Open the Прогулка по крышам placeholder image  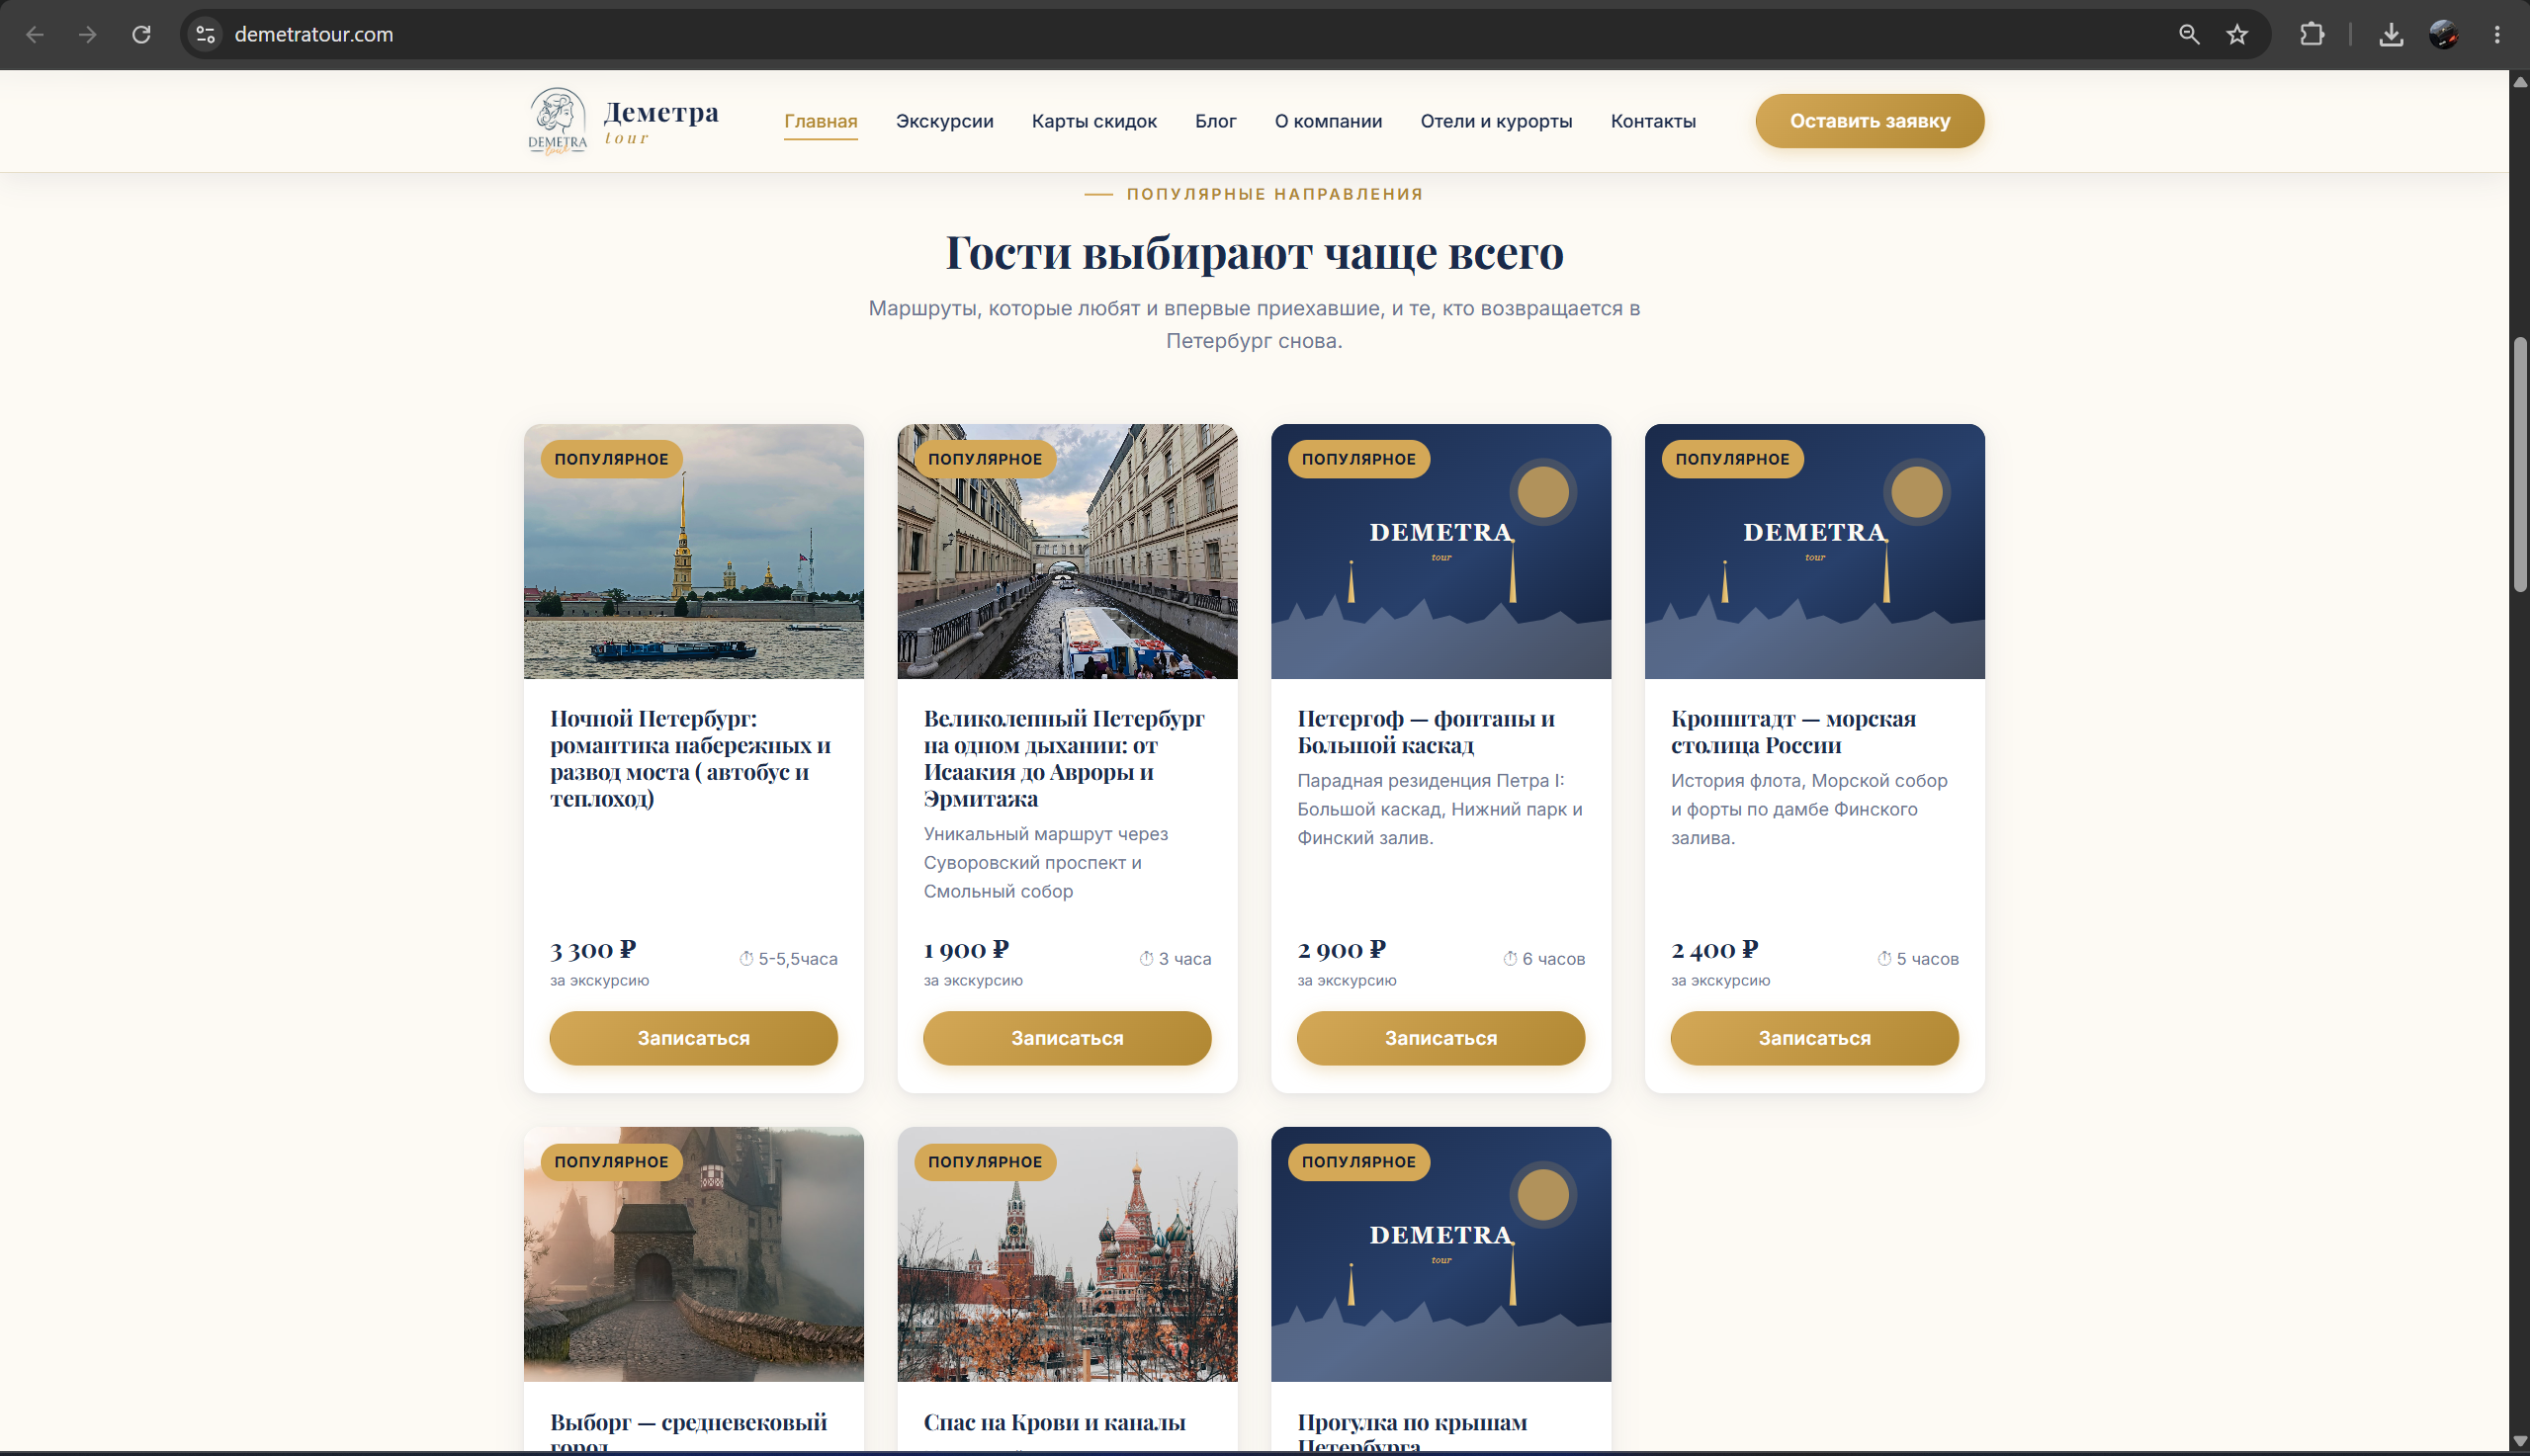1440,1254
